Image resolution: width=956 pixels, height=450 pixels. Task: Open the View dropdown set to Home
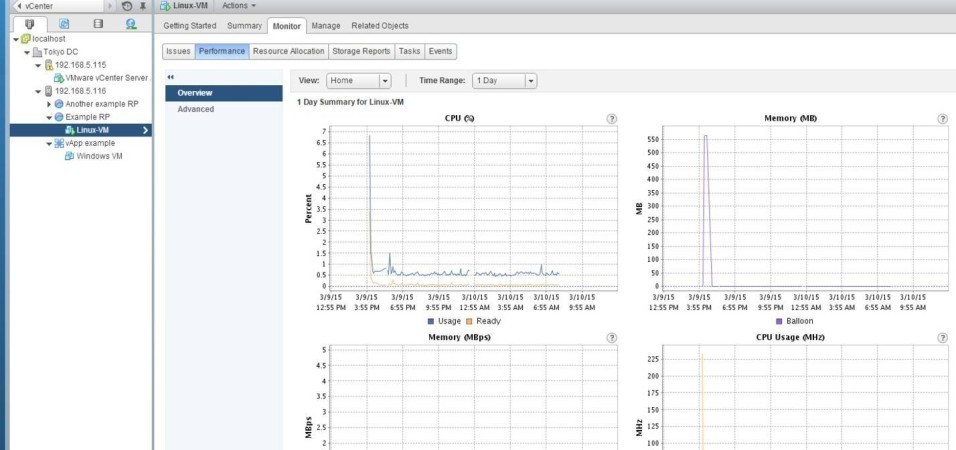(358, 80)
